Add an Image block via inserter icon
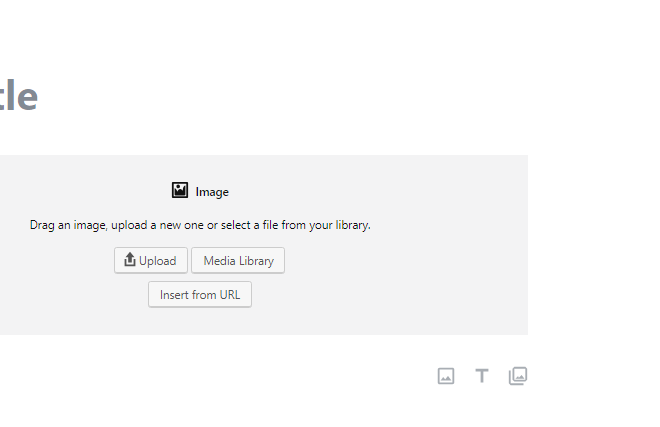The height and width of the screenshot is (427, 660). [446, 376]
